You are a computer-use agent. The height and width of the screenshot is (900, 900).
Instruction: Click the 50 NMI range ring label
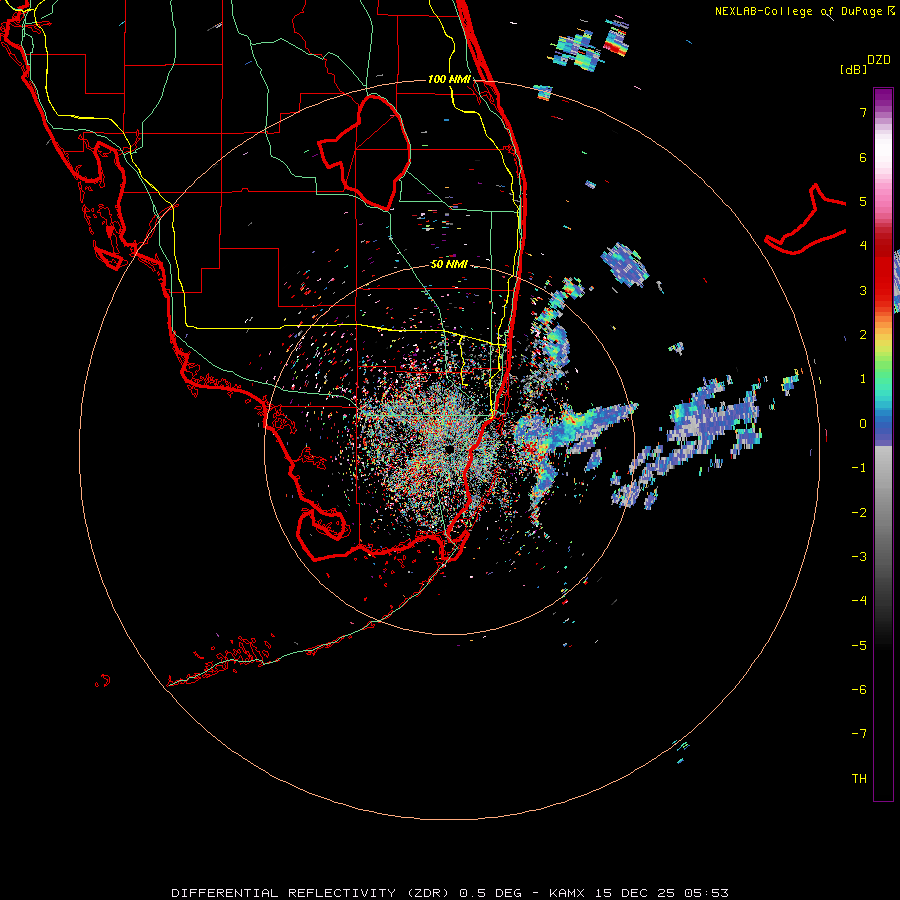[x=449, y=264]
